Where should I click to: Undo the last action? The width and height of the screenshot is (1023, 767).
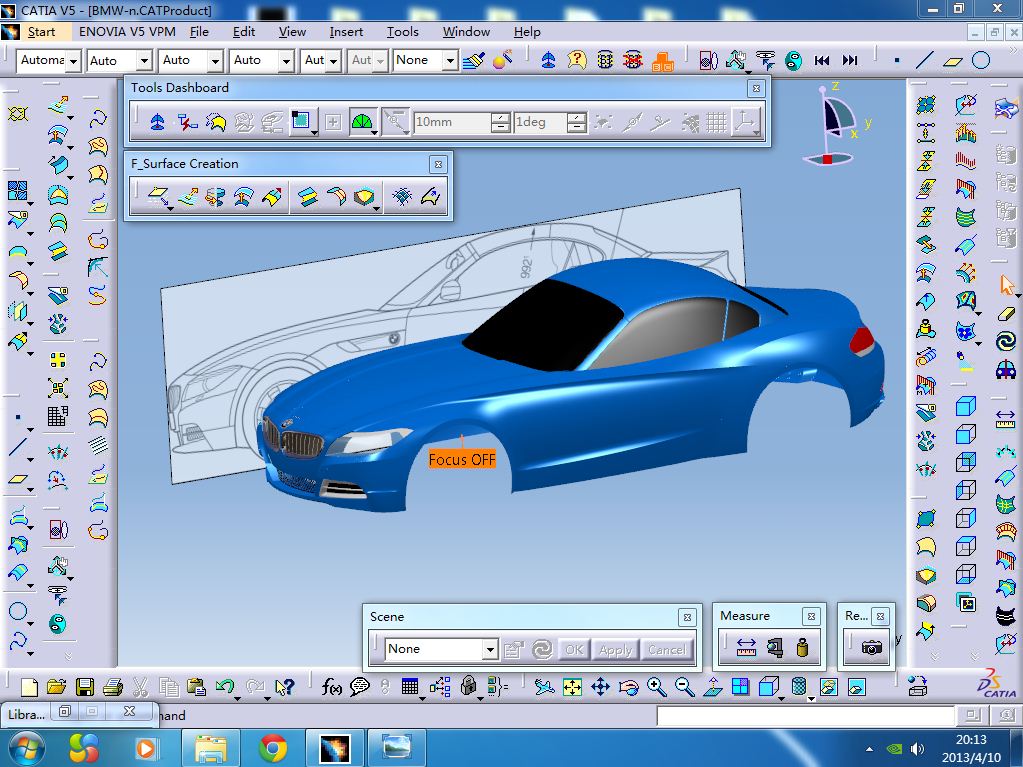(x=225, y=686)
